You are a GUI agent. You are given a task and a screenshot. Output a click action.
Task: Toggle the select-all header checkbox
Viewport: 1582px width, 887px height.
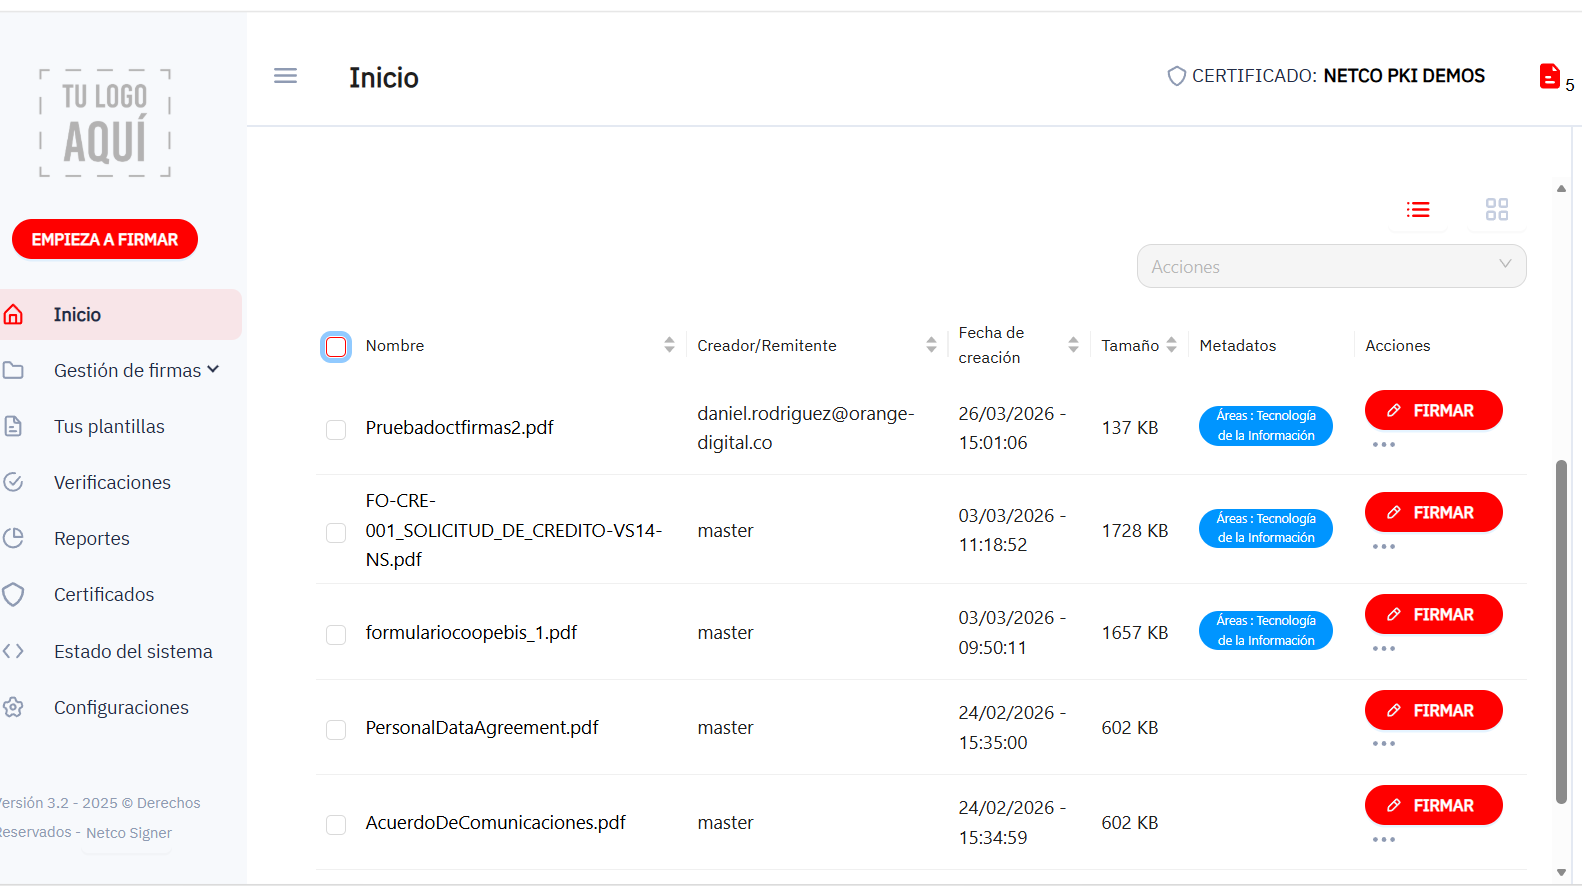(x=336, y=347)
